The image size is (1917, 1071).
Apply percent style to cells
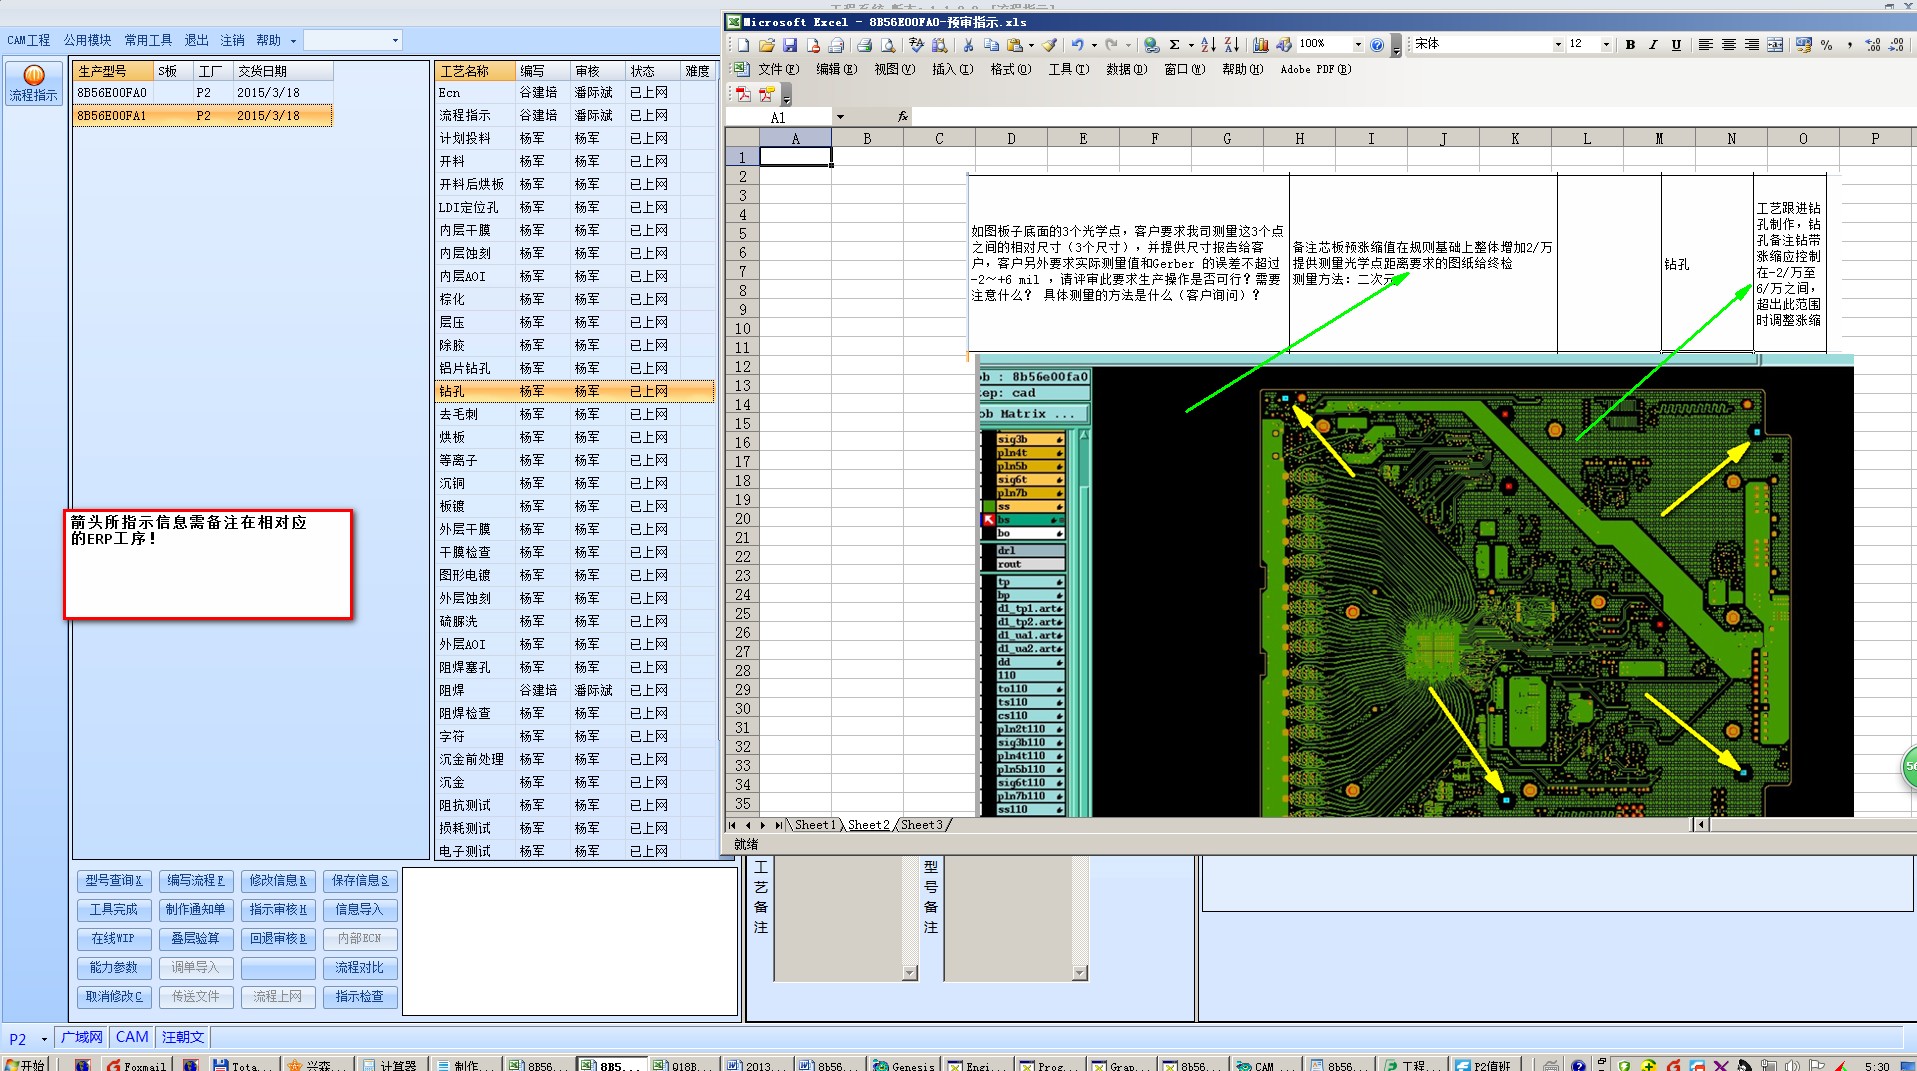click(x=1826, y=45)
